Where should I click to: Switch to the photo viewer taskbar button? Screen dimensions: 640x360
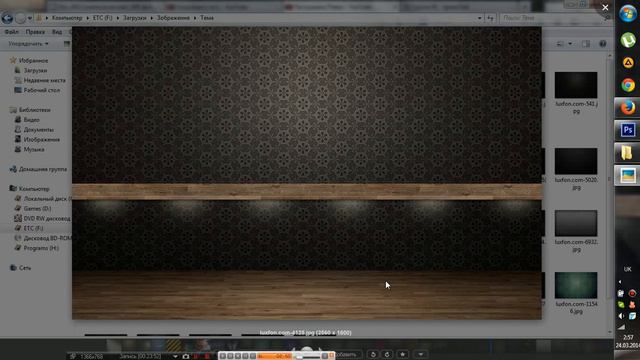tap(627, 175)
